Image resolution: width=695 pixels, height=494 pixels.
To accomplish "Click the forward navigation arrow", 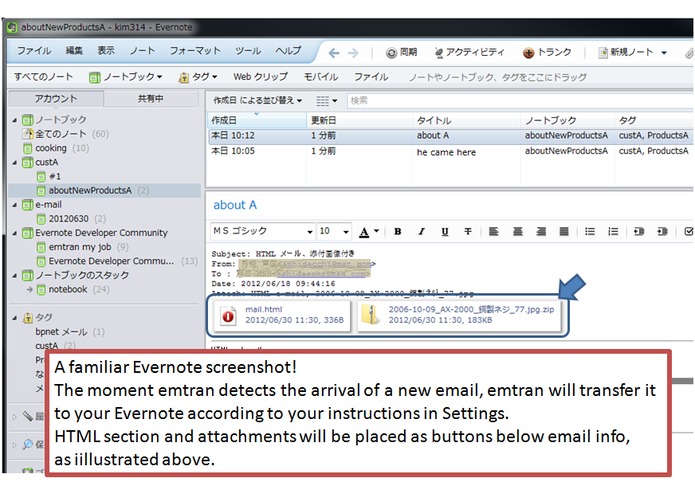I will pos(353,53).
